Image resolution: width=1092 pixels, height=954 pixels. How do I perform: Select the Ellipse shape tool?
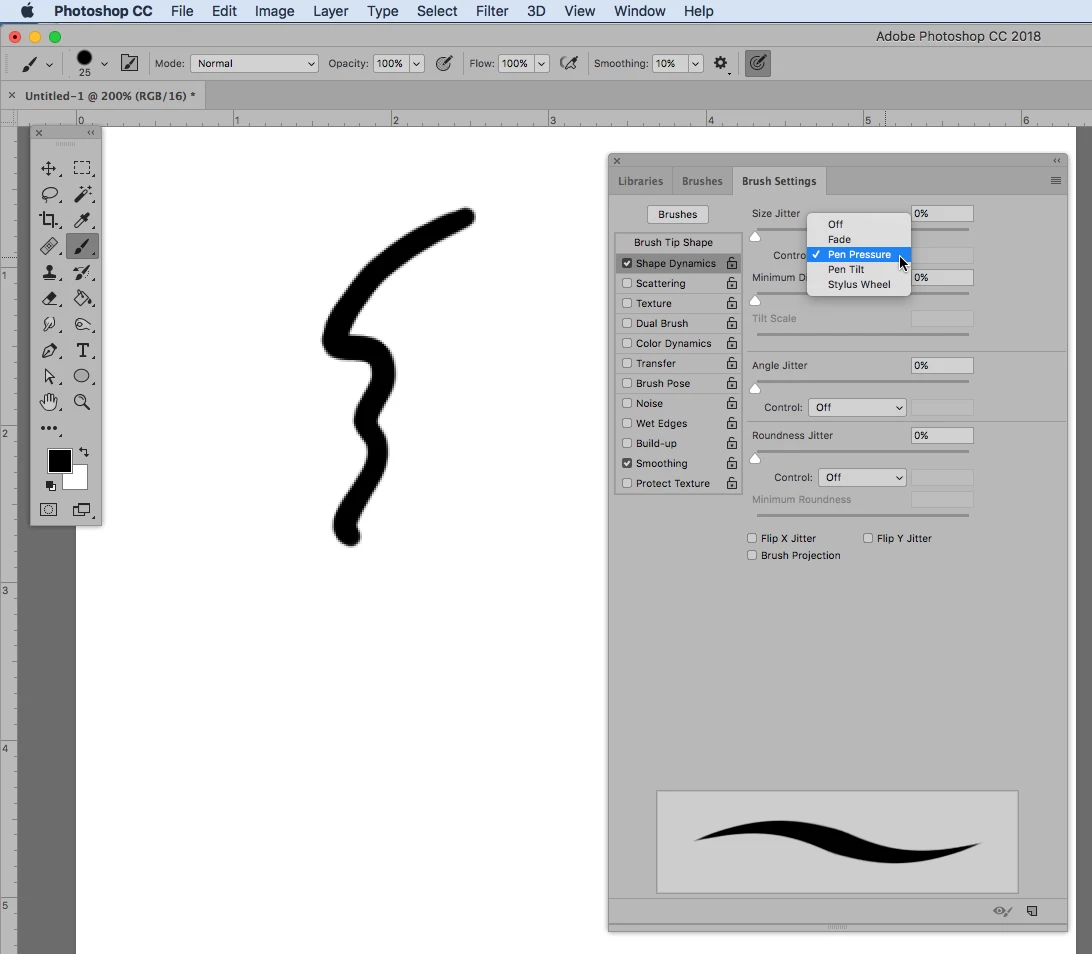point(82,376)
